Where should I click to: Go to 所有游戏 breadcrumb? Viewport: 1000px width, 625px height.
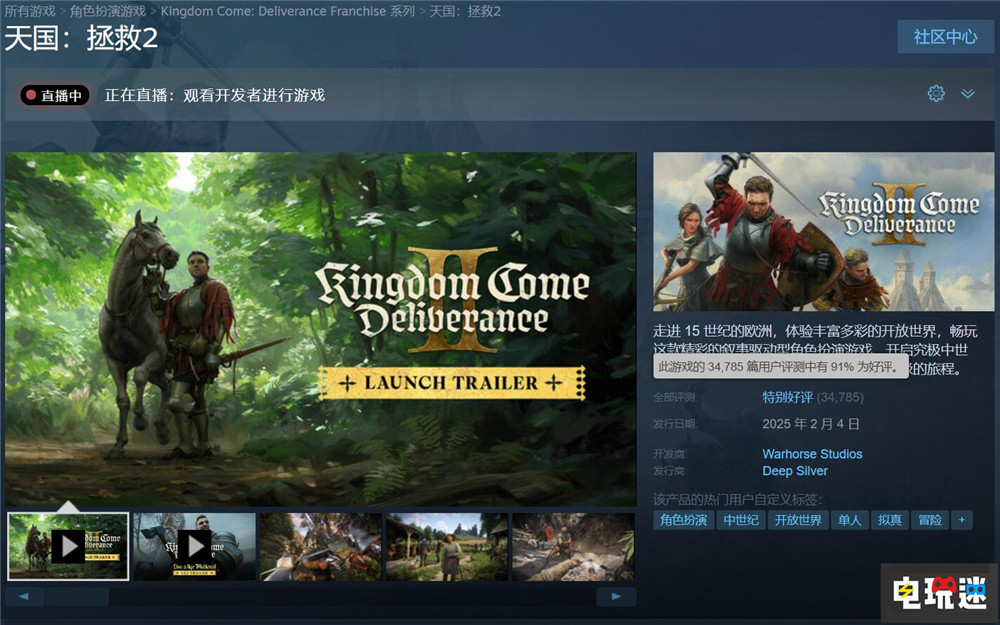pyautogui.click(x=30, y=11)
